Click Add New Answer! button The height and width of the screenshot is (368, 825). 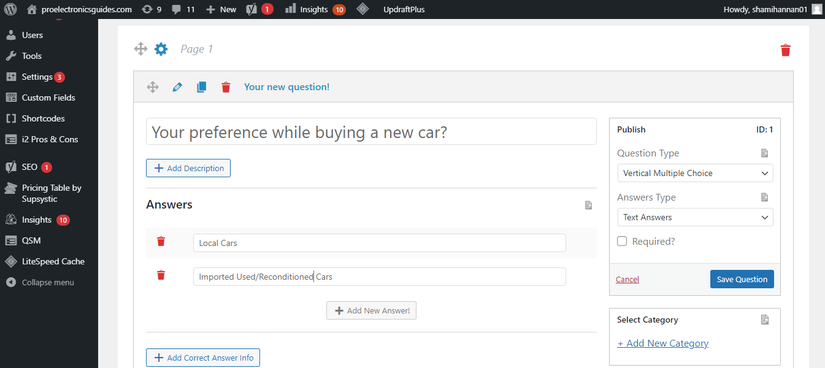point(371,311)
